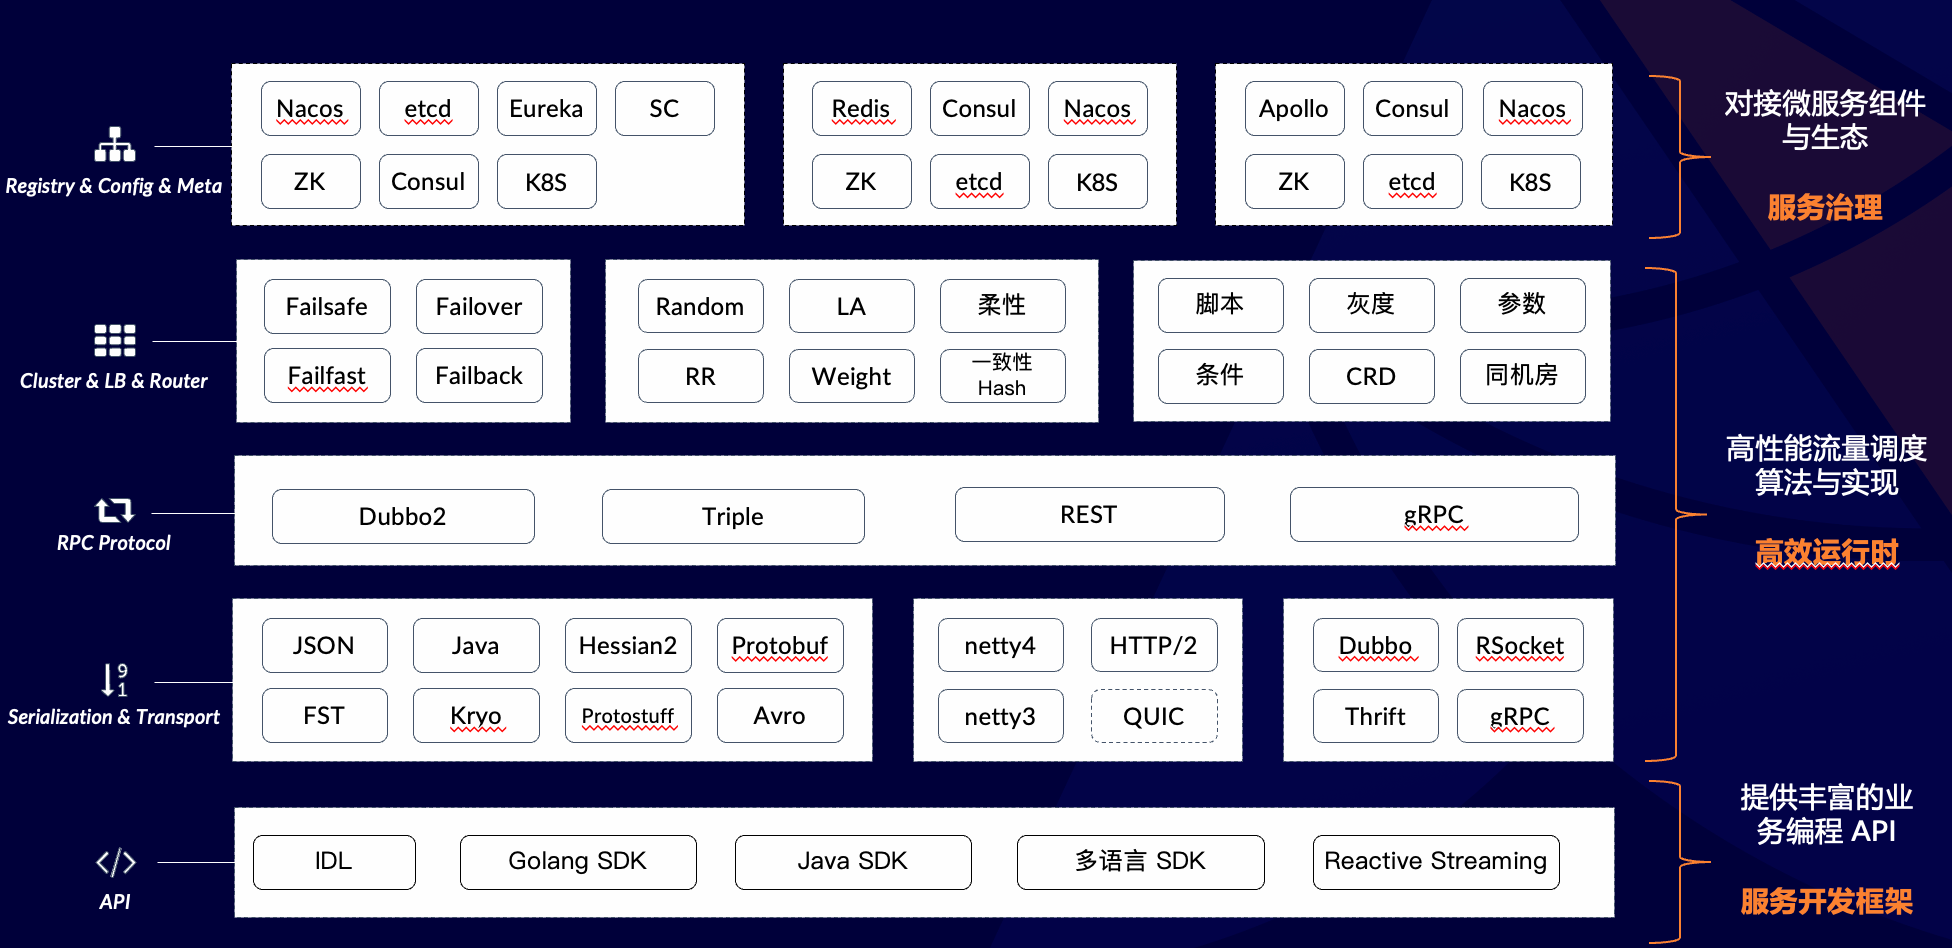Click the Registry & Config & Meta hierarchy icon
The width and height of the screenshot is (1952, 948).
[115, 145]
